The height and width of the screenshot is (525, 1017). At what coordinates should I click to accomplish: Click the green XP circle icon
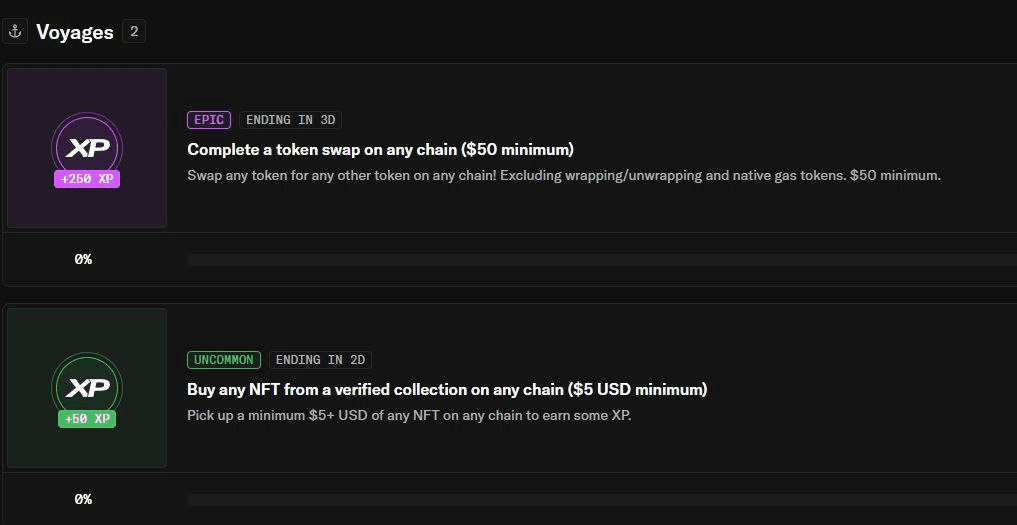(87, 388)
